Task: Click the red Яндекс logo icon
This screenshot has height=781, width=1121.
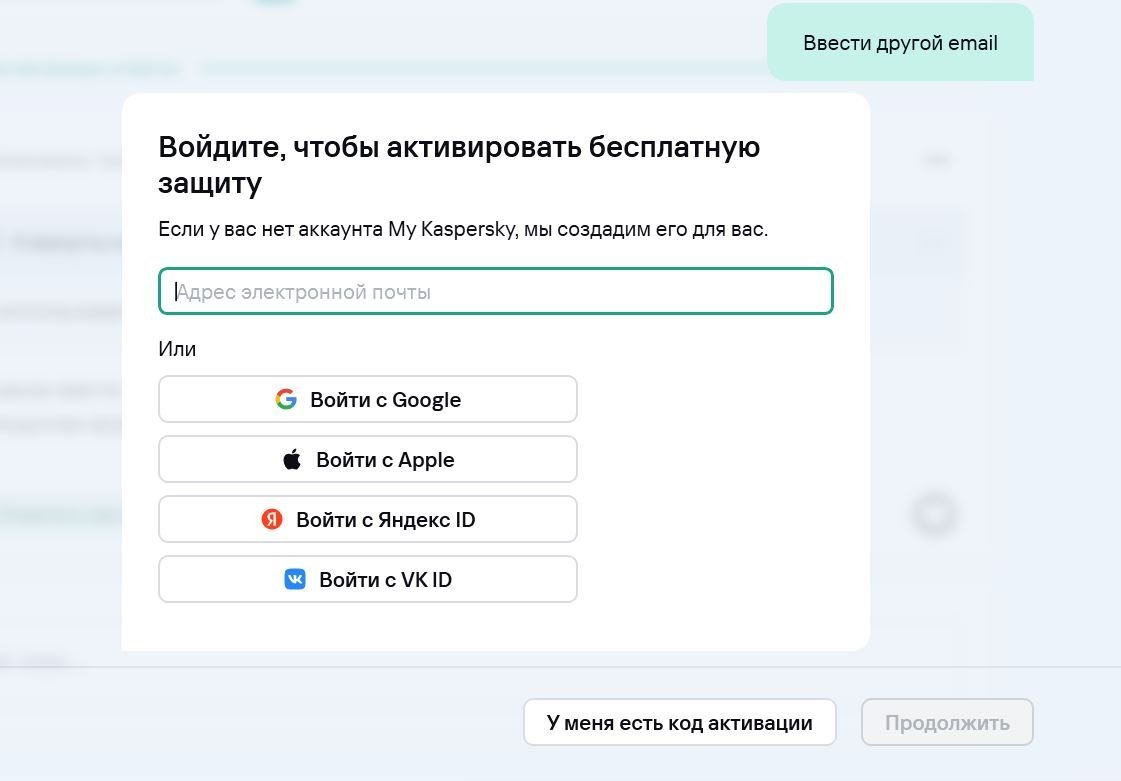Action: 272,519
